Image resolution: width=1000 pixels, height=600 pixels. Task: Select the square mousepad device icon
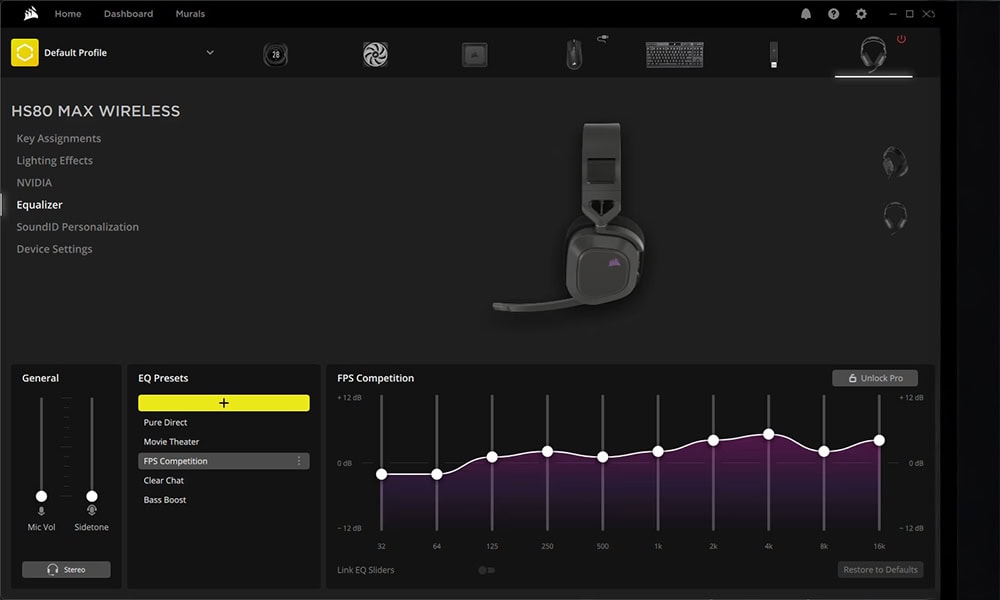[474, 55]
